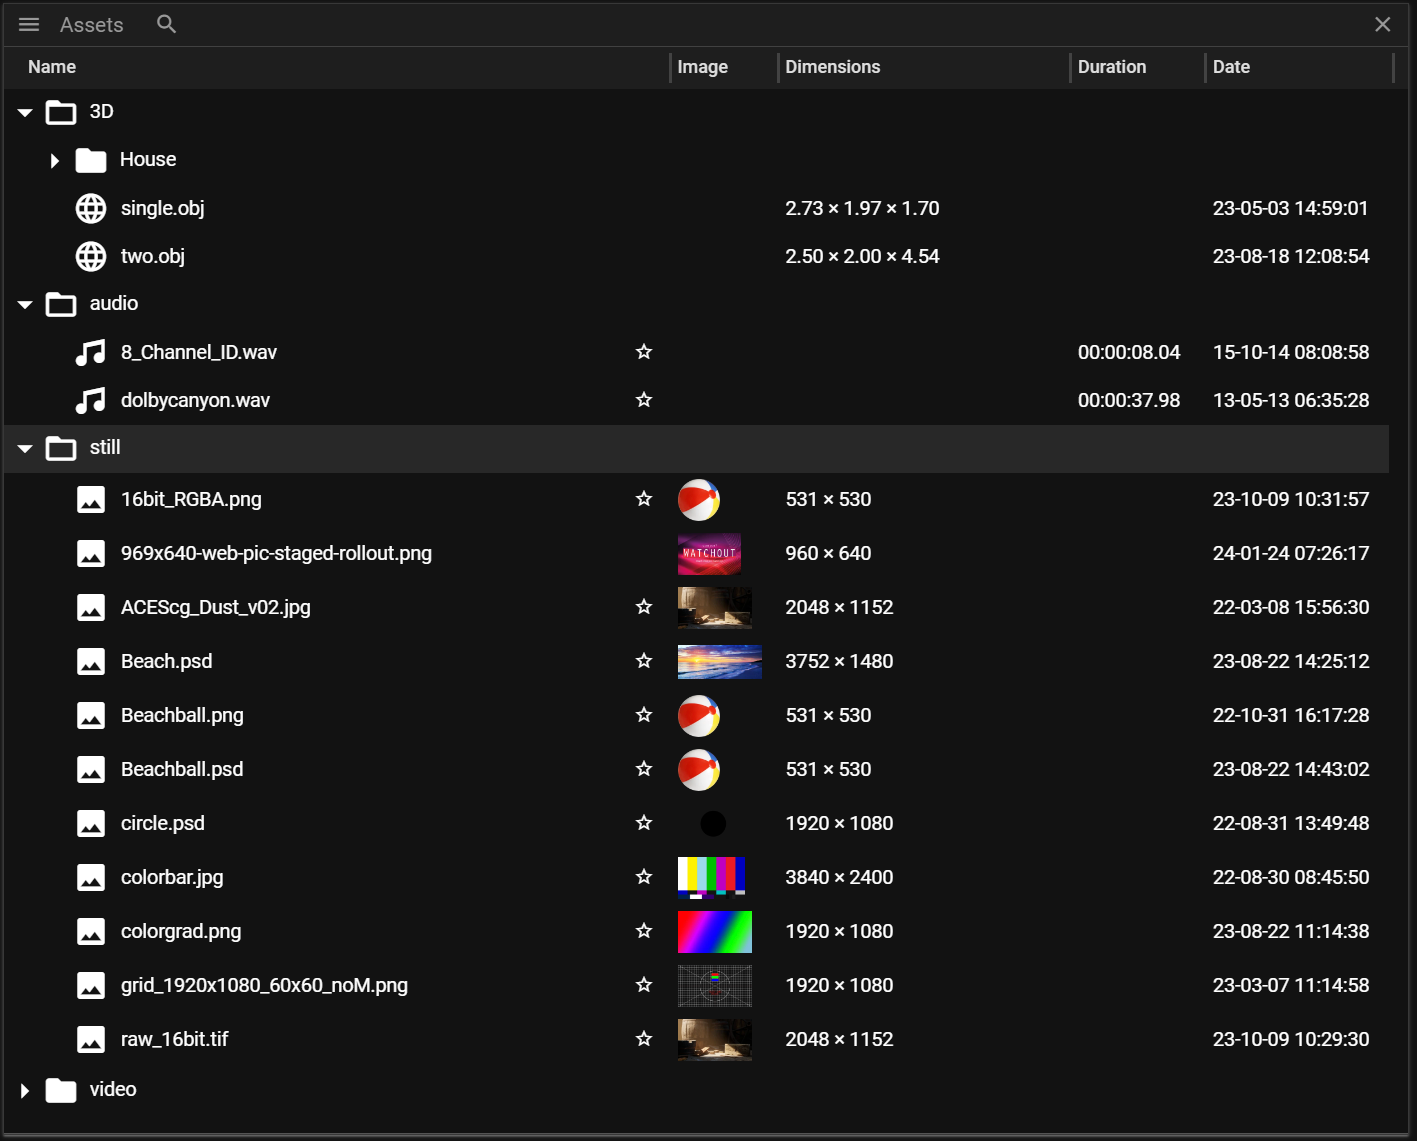The width and height of the screenshot is (1417, 1141).
Task: Select the raw_16bit.tif file name
Action: pyautogui.click(x=175, y=1039)
